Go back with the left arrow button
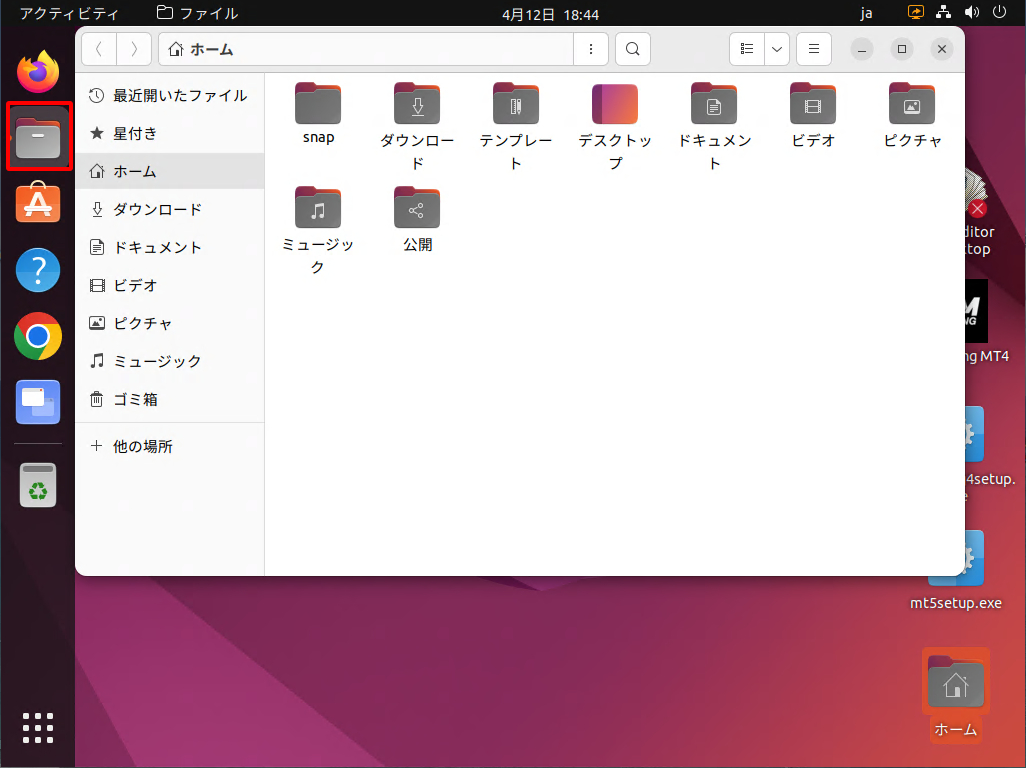The image size is (1026, 768). tap(99, 48)
